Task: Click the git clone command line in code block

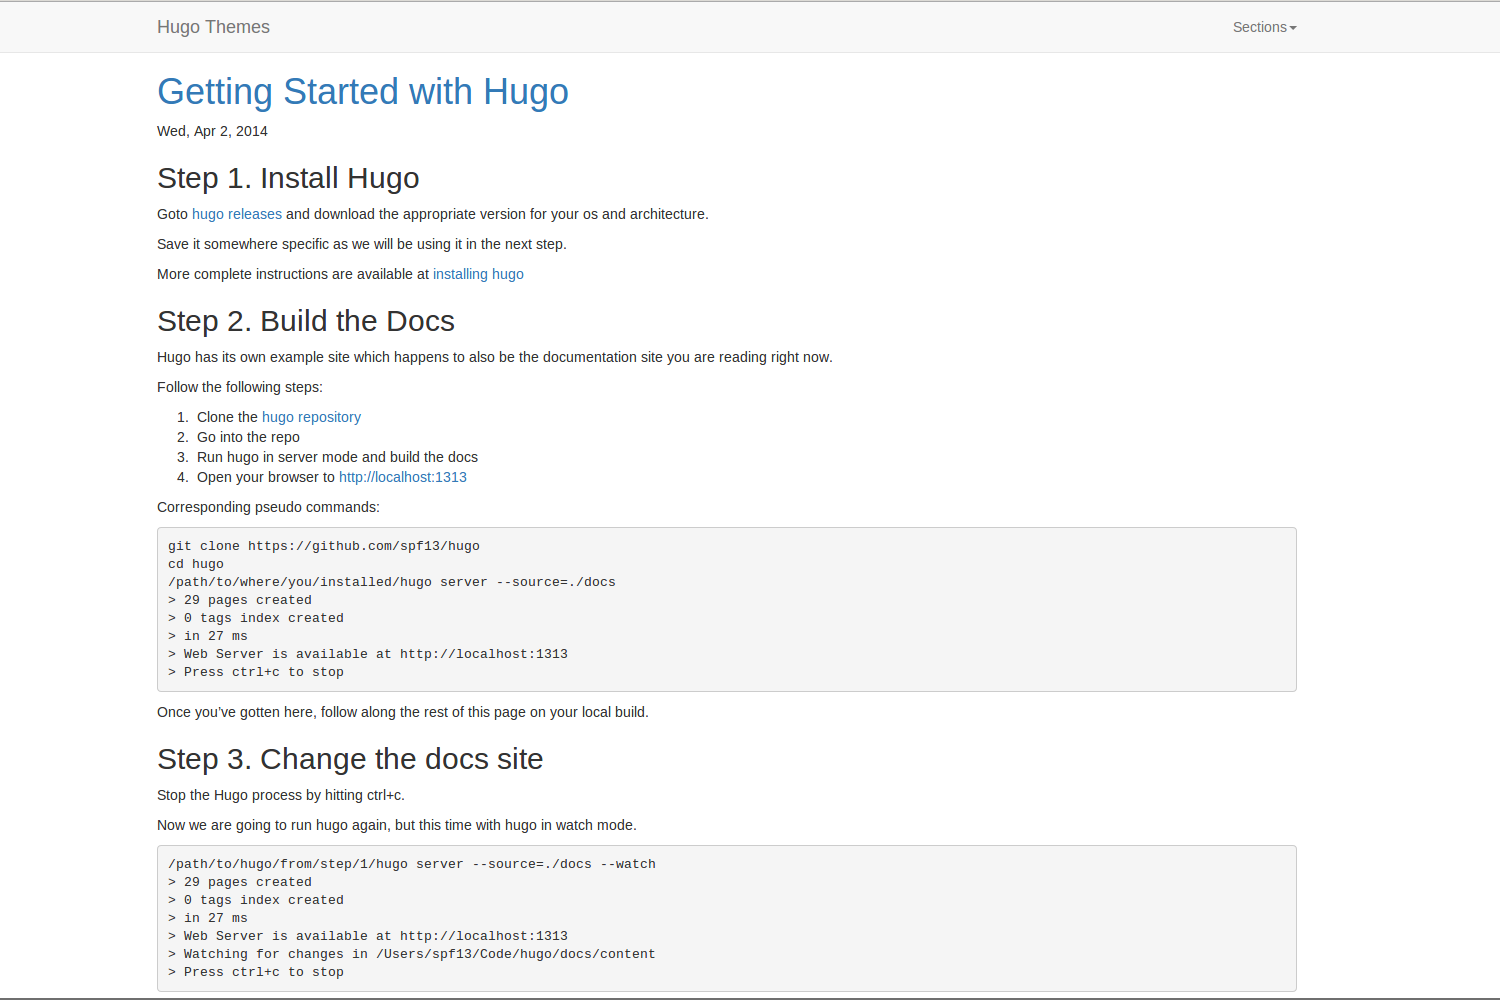Action: [324, 546]
